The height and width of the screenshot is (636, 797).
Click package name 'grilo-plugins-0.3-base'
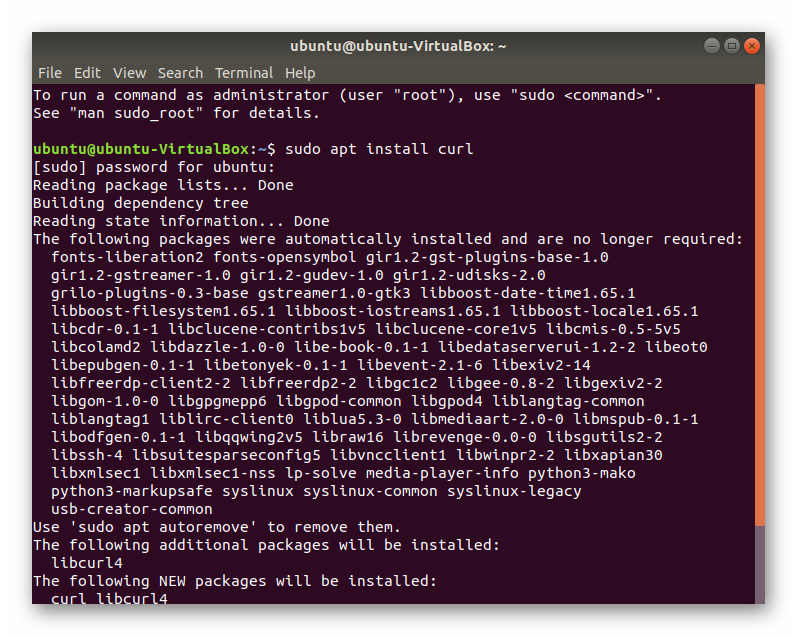click(149, 293)
